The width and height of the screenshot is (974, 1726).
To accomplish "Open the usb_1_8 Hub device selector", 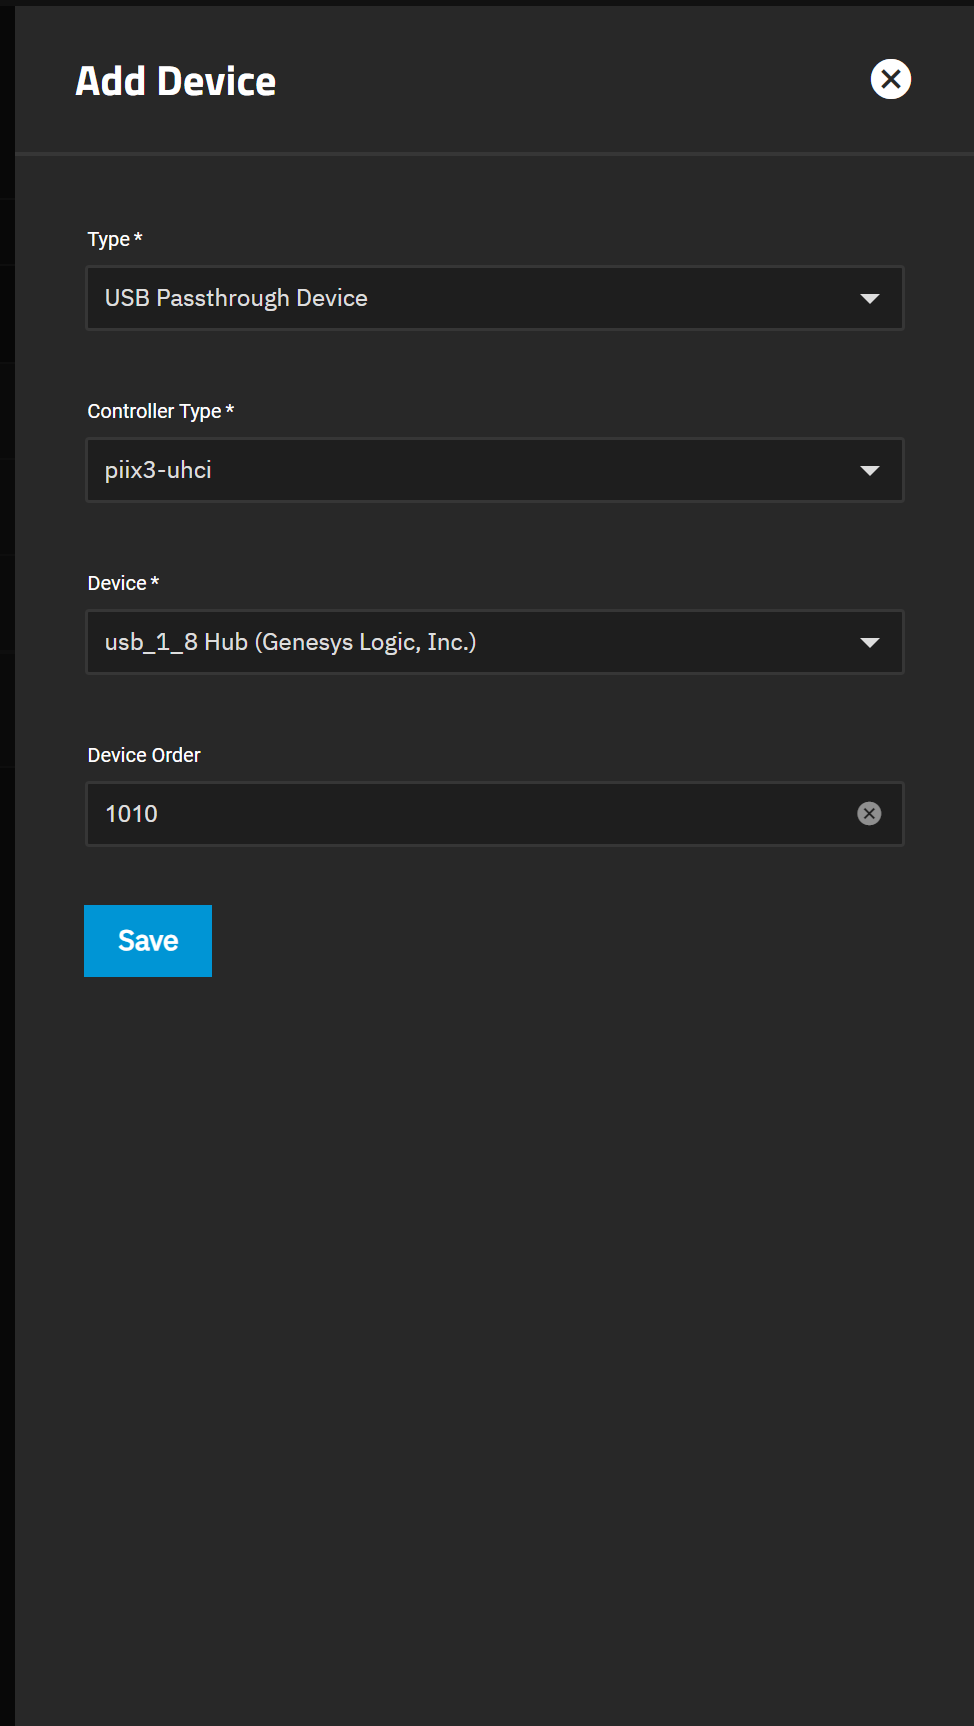I will point(495,642).
